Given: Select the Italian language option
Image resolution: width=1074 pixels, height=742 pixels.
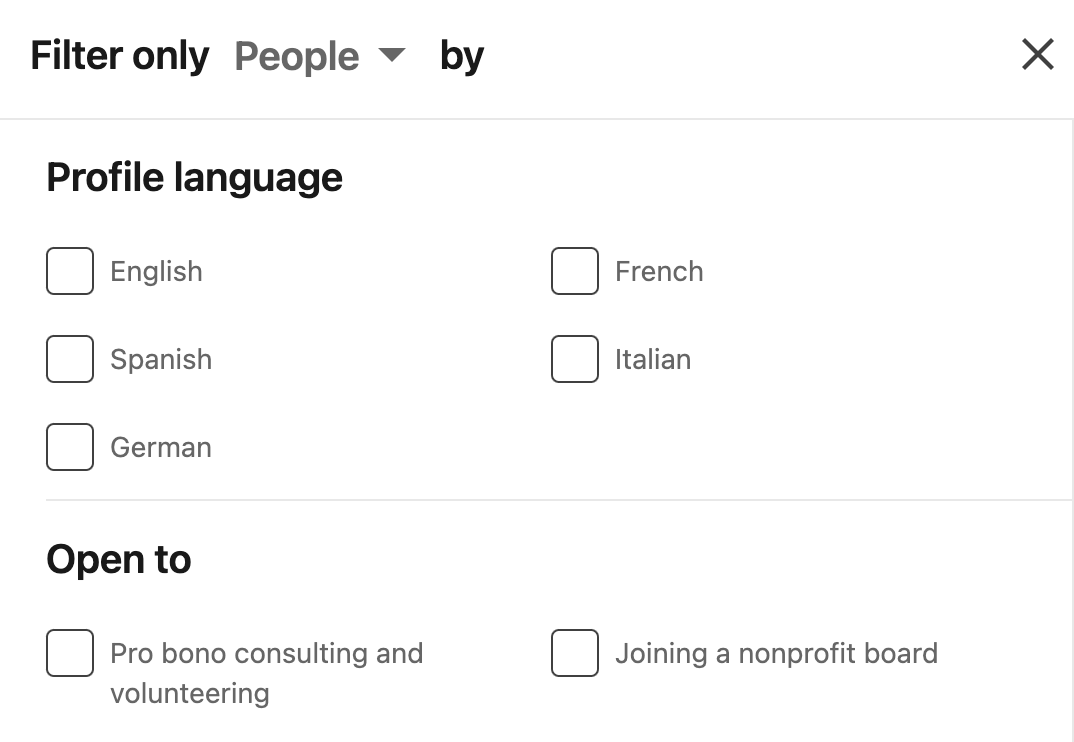Looking at the screenshot, I should [574, 359].
